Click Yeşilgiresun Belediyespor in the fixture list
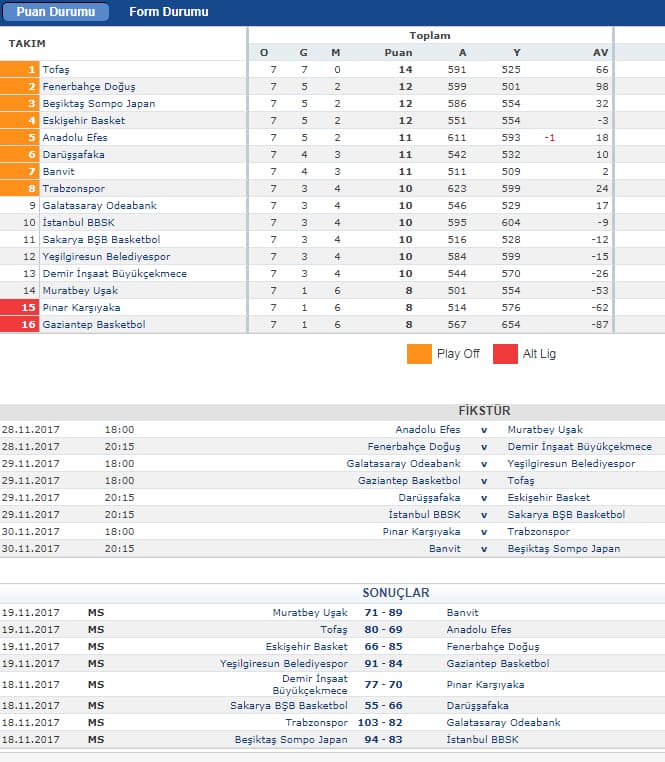 tap(571, 464)
